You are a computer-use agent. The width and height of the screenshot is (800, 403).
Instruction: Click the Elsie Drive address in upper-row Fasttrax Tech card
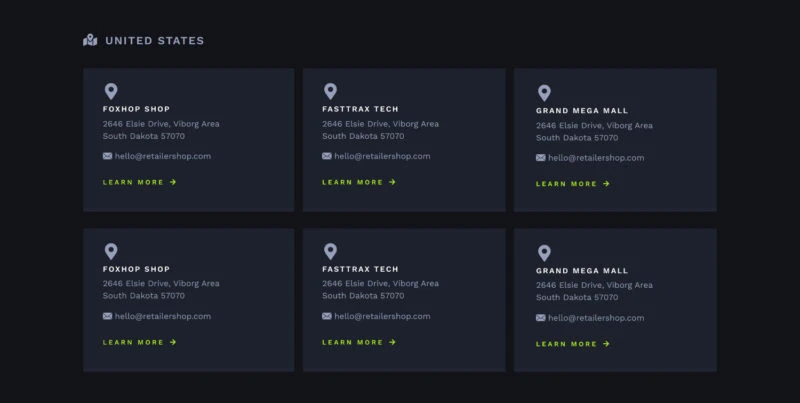point(381,130)
